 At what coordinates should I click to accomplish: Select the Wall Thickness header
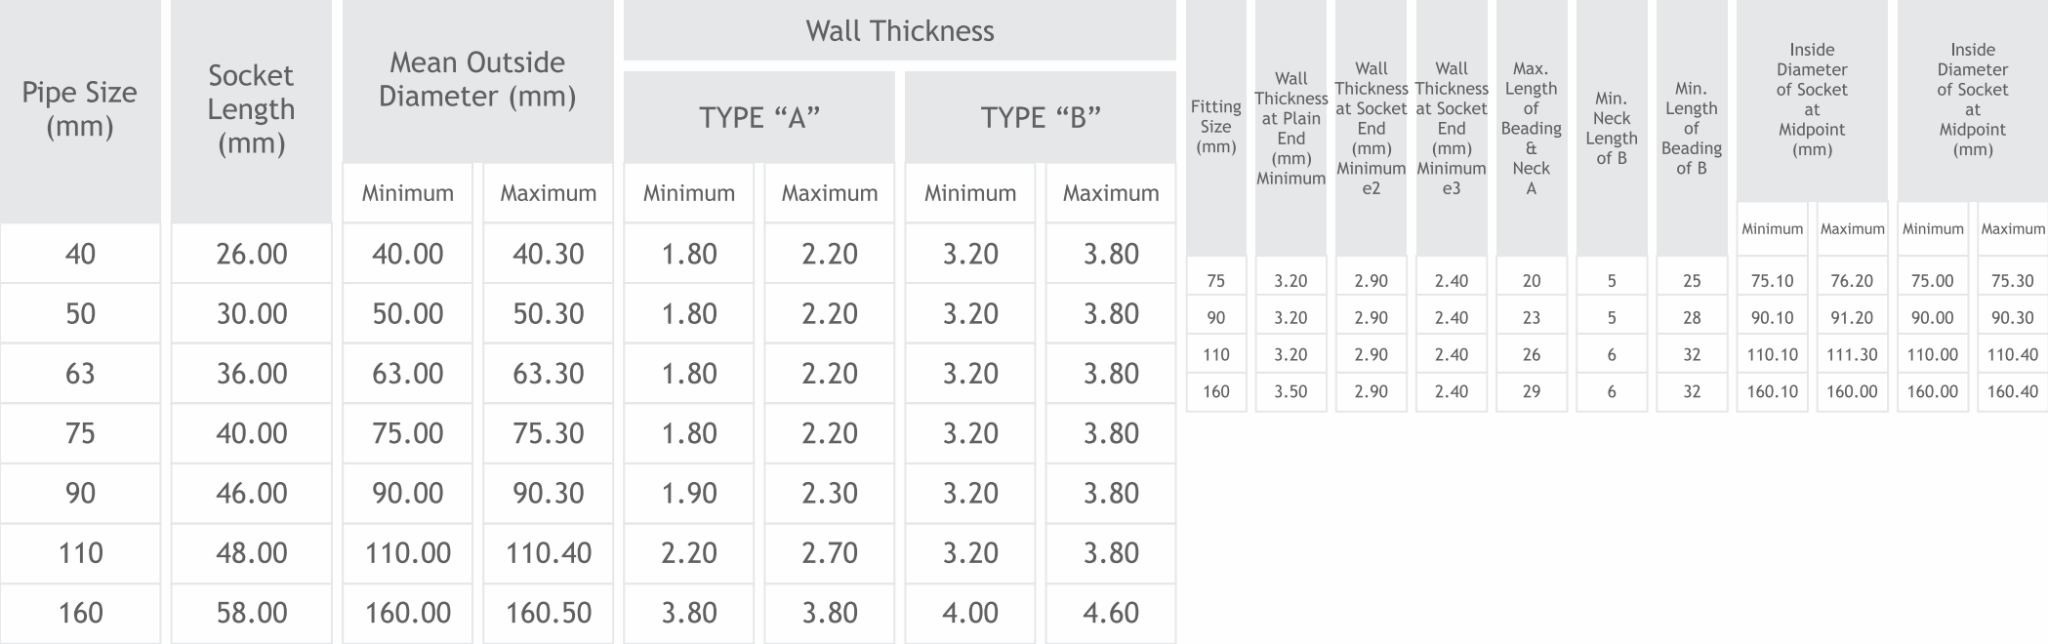(900, 30)
